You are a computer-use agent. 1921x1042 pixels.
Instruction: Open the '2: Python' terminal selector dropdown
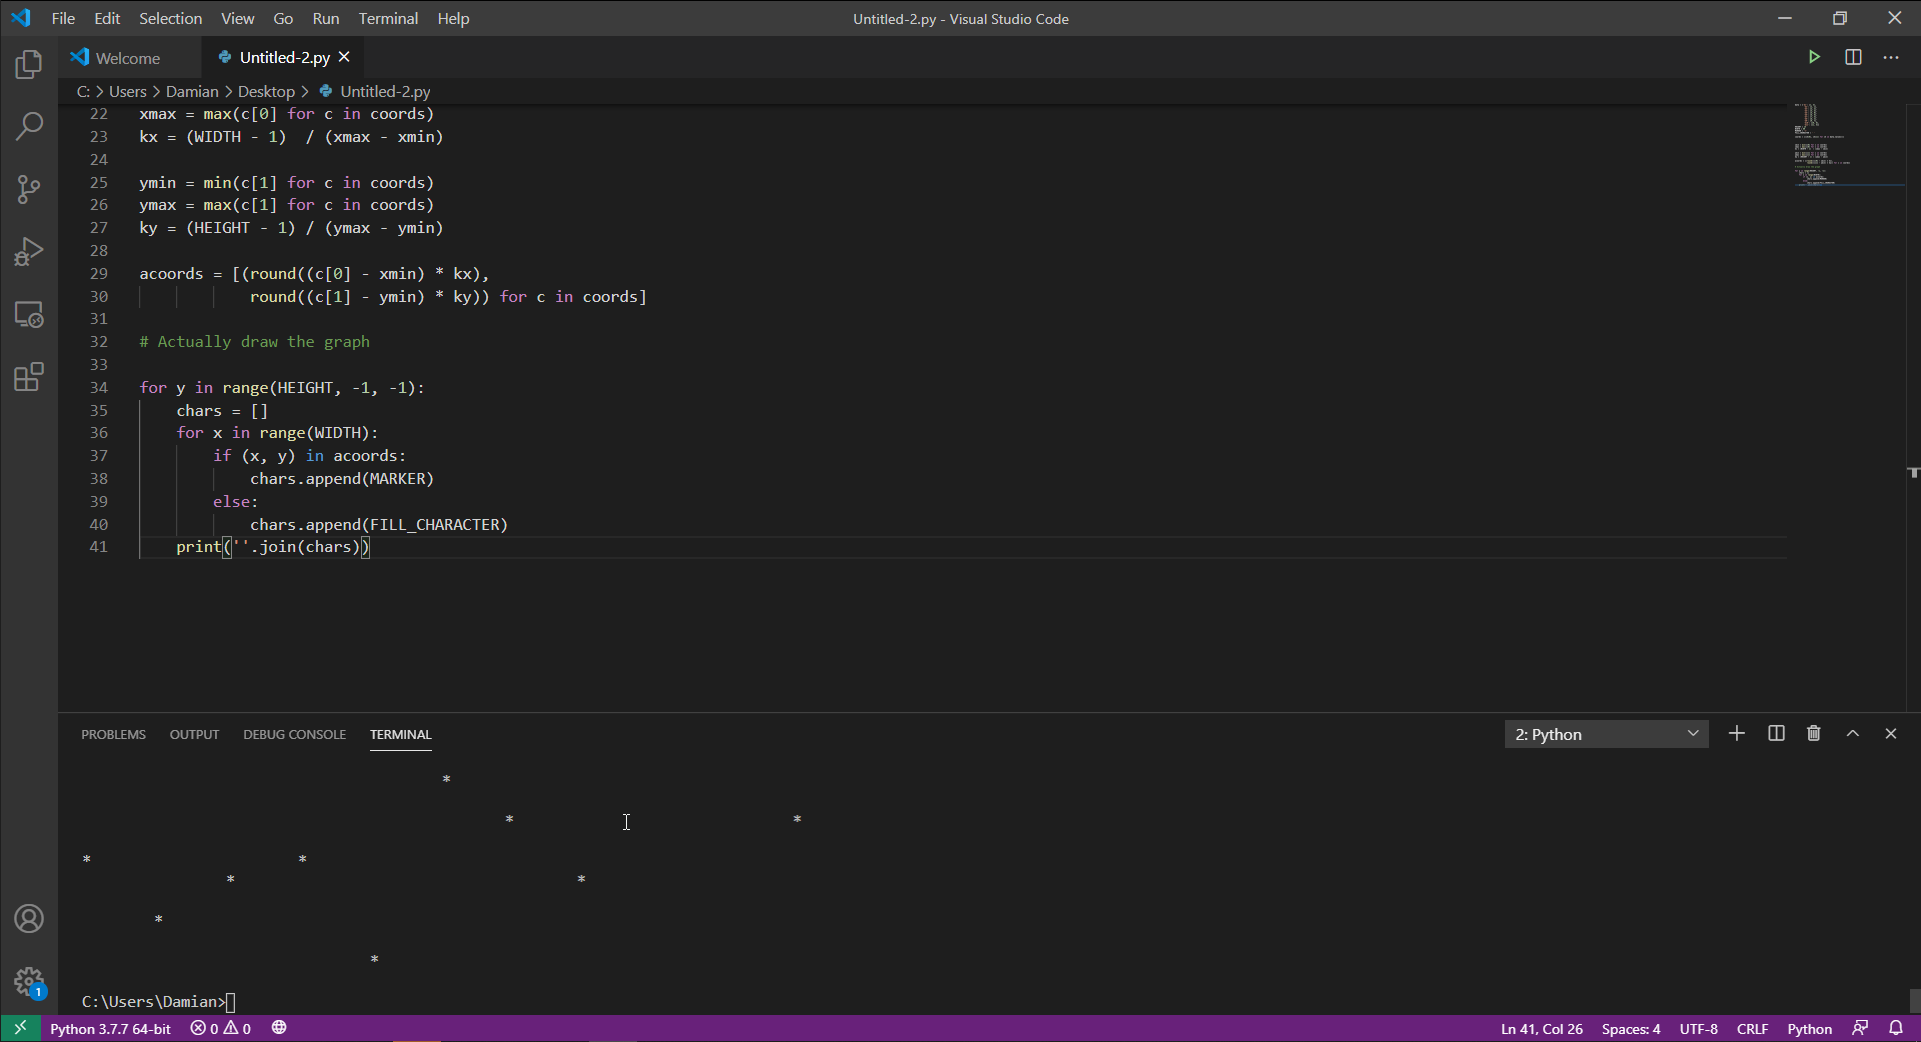[1606, 734]
